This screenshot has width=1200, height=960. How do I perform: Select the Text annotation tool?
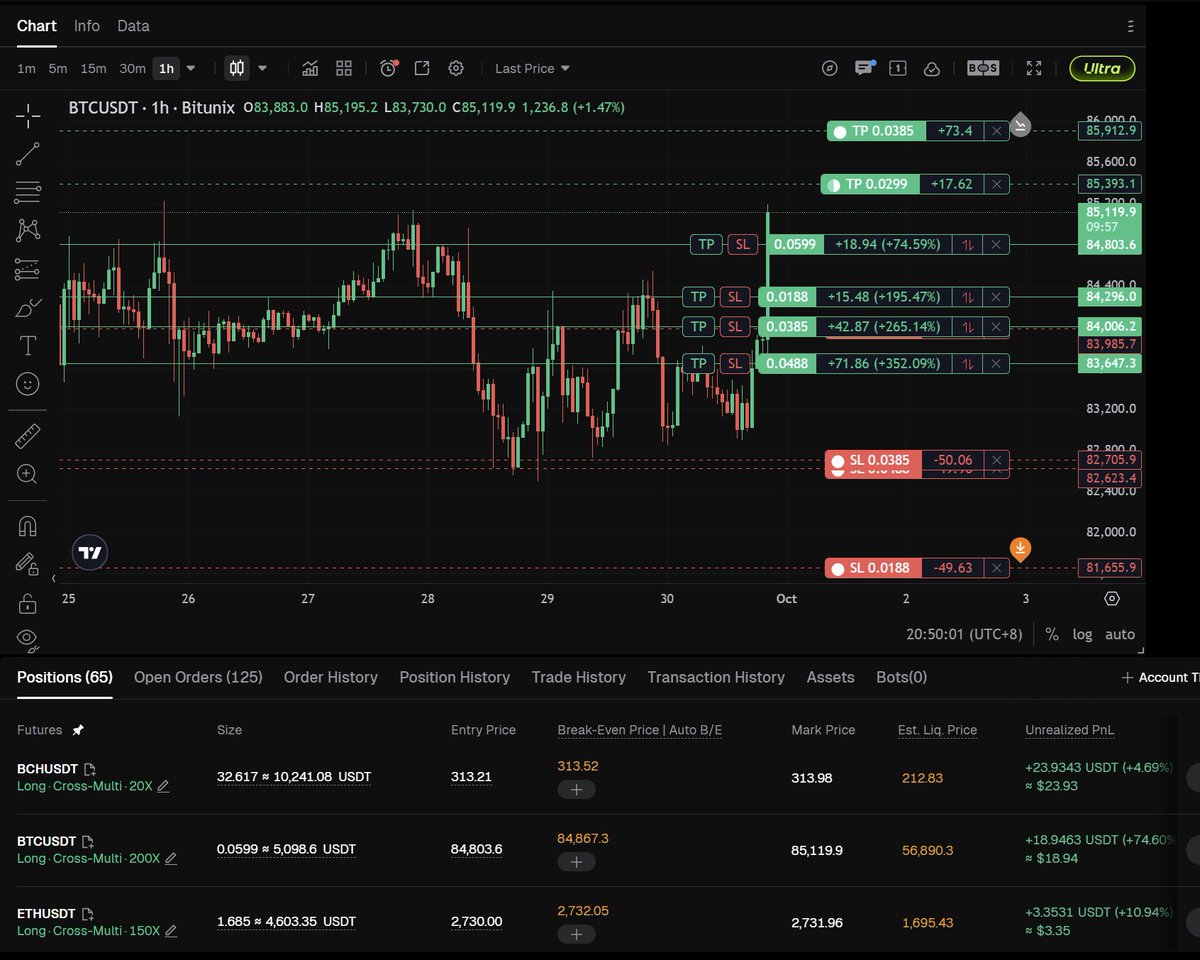28,346
